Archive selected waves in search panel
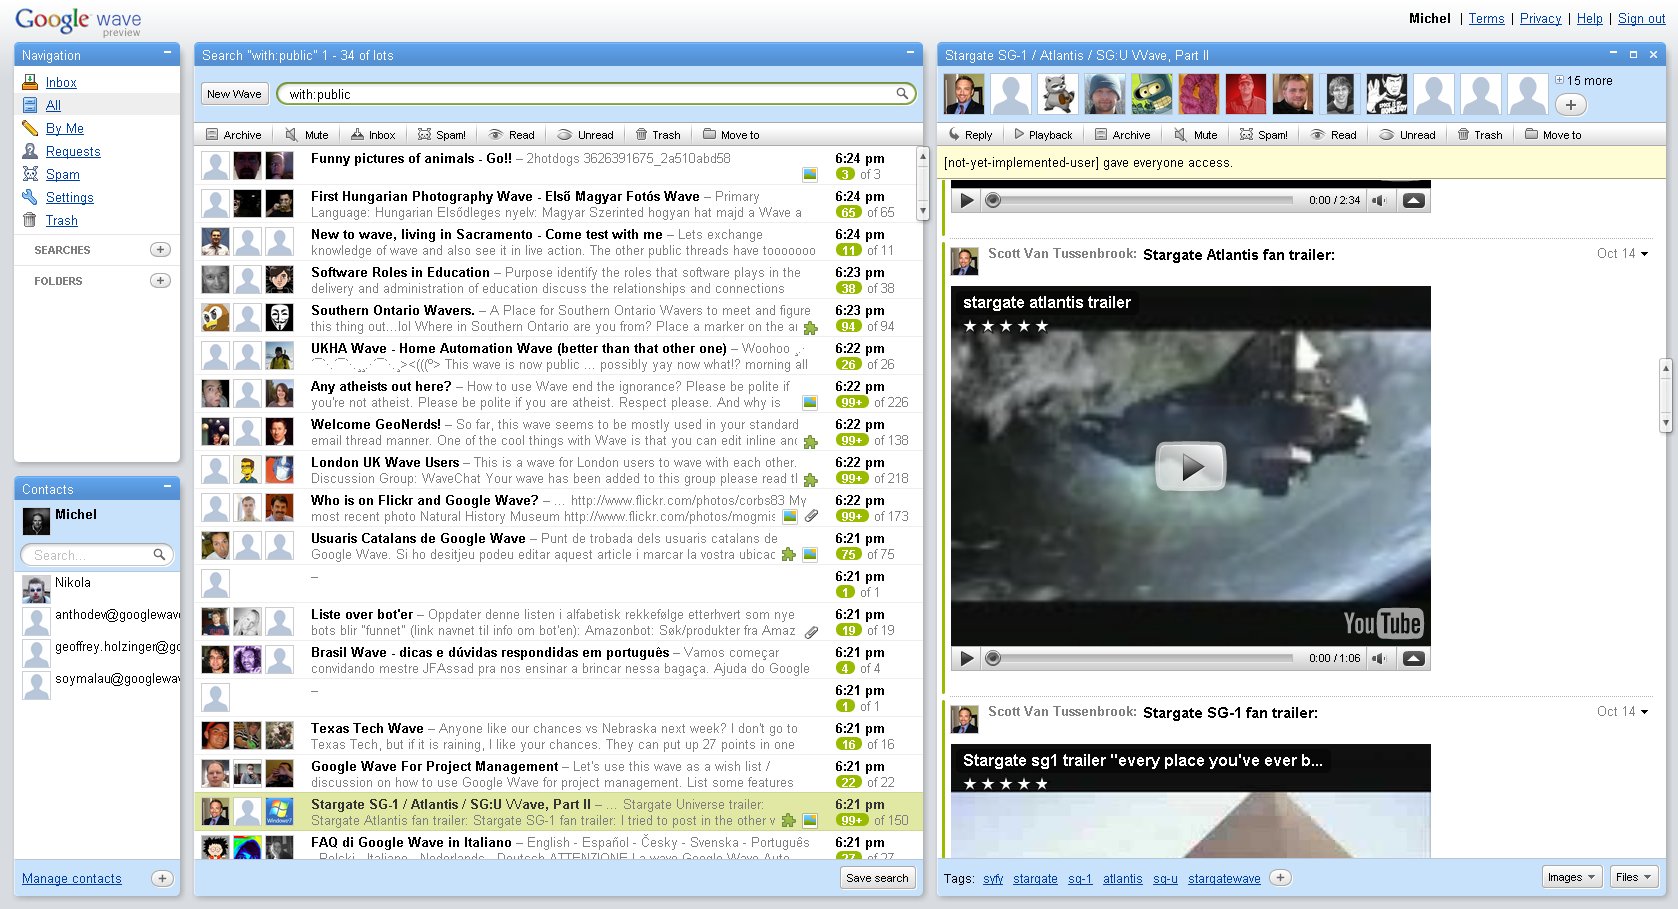 (233, 135)
